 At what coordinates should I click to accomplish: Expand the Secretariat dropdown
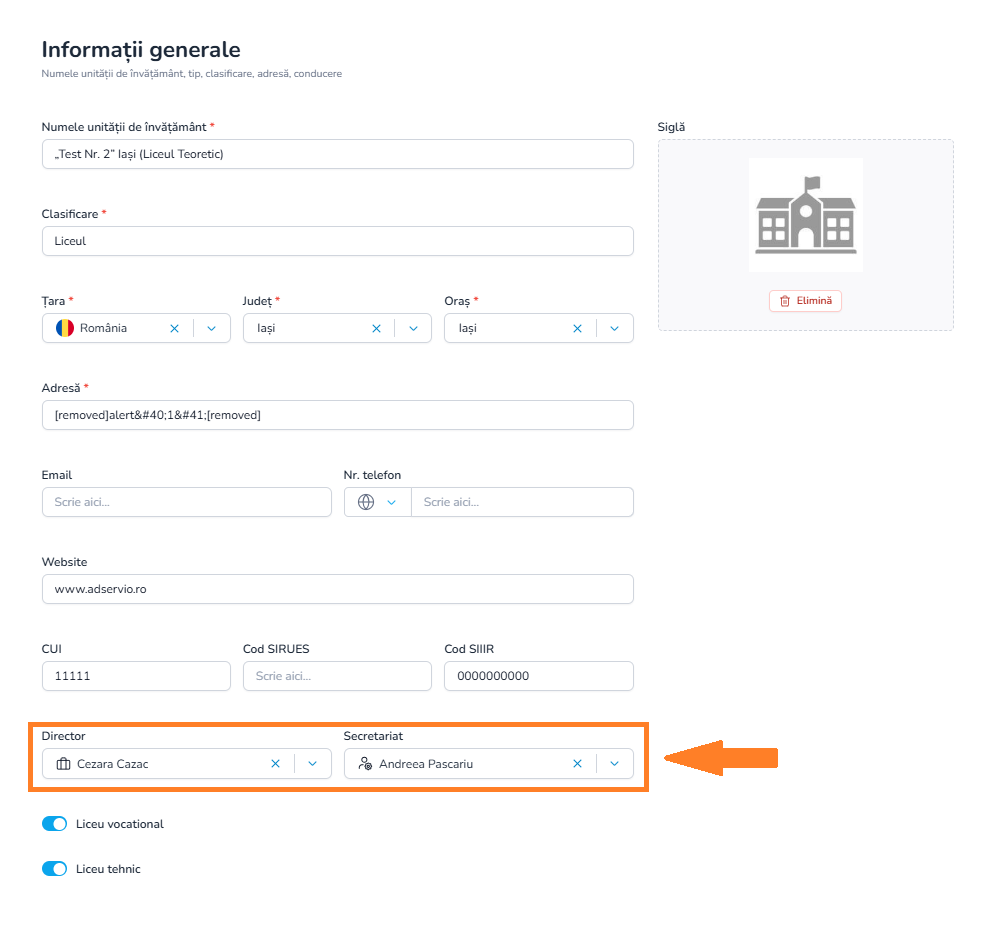point(614,763)
